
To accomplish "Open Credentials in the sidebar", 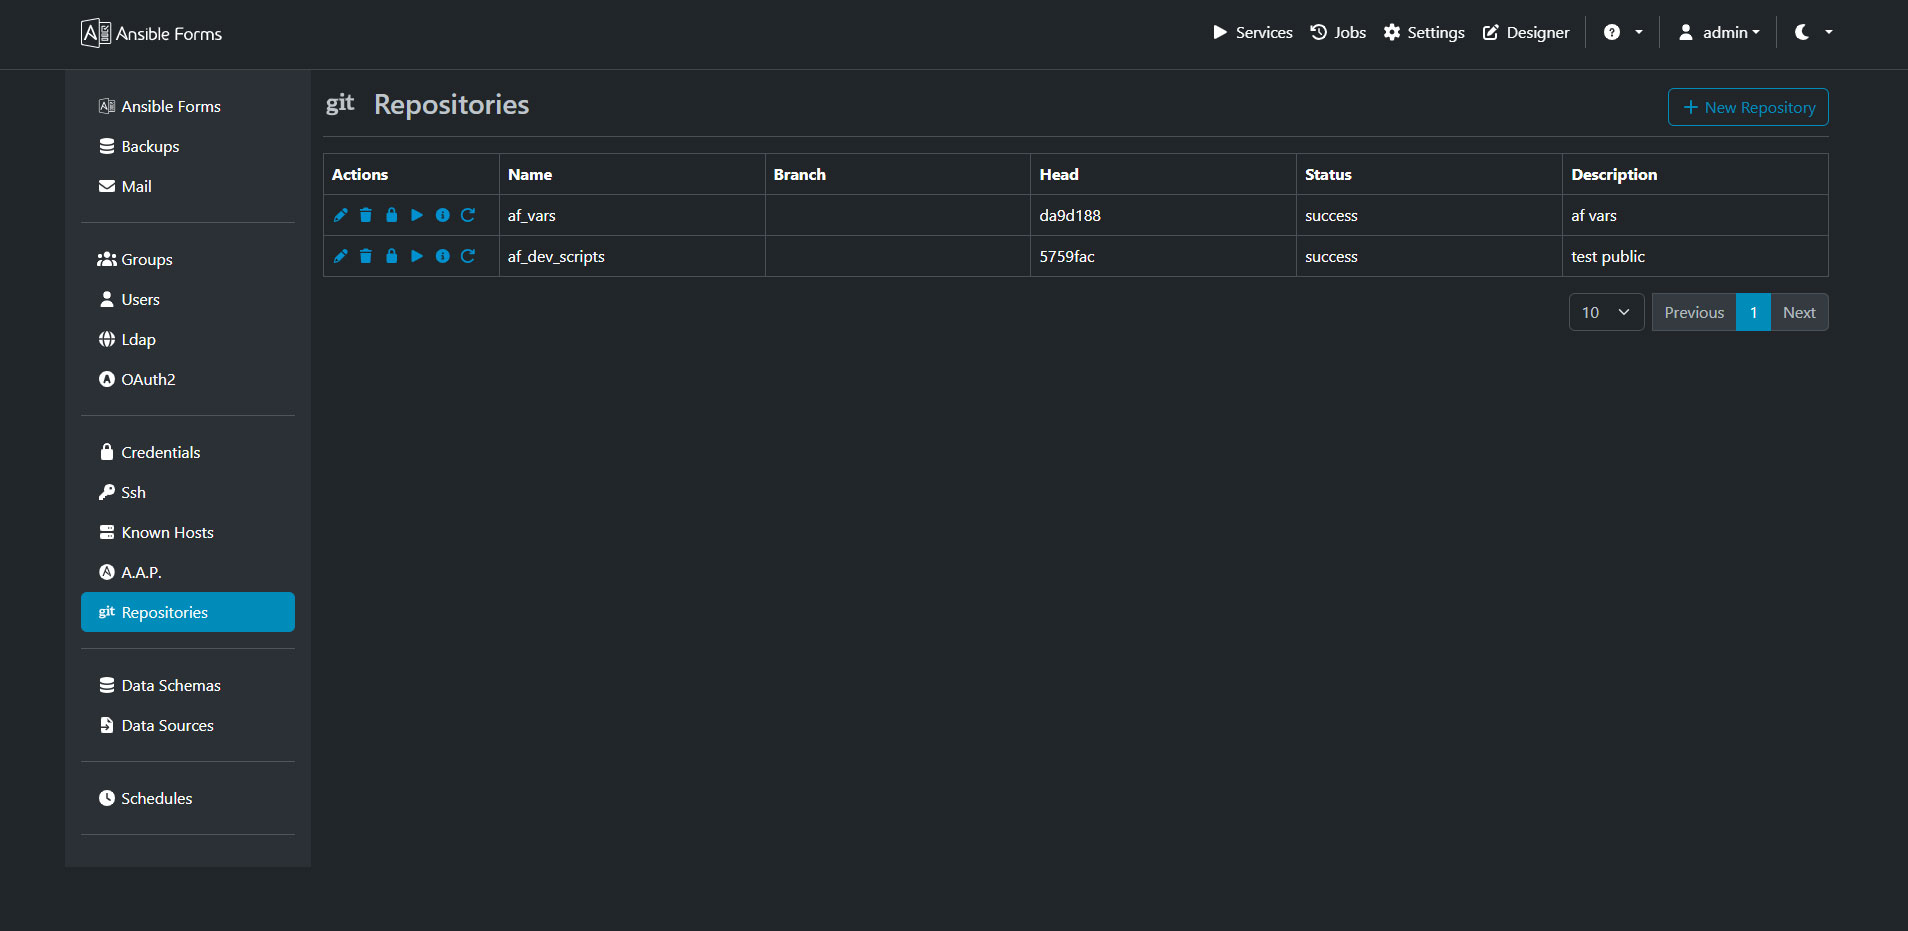I will (x=160, y=452).
